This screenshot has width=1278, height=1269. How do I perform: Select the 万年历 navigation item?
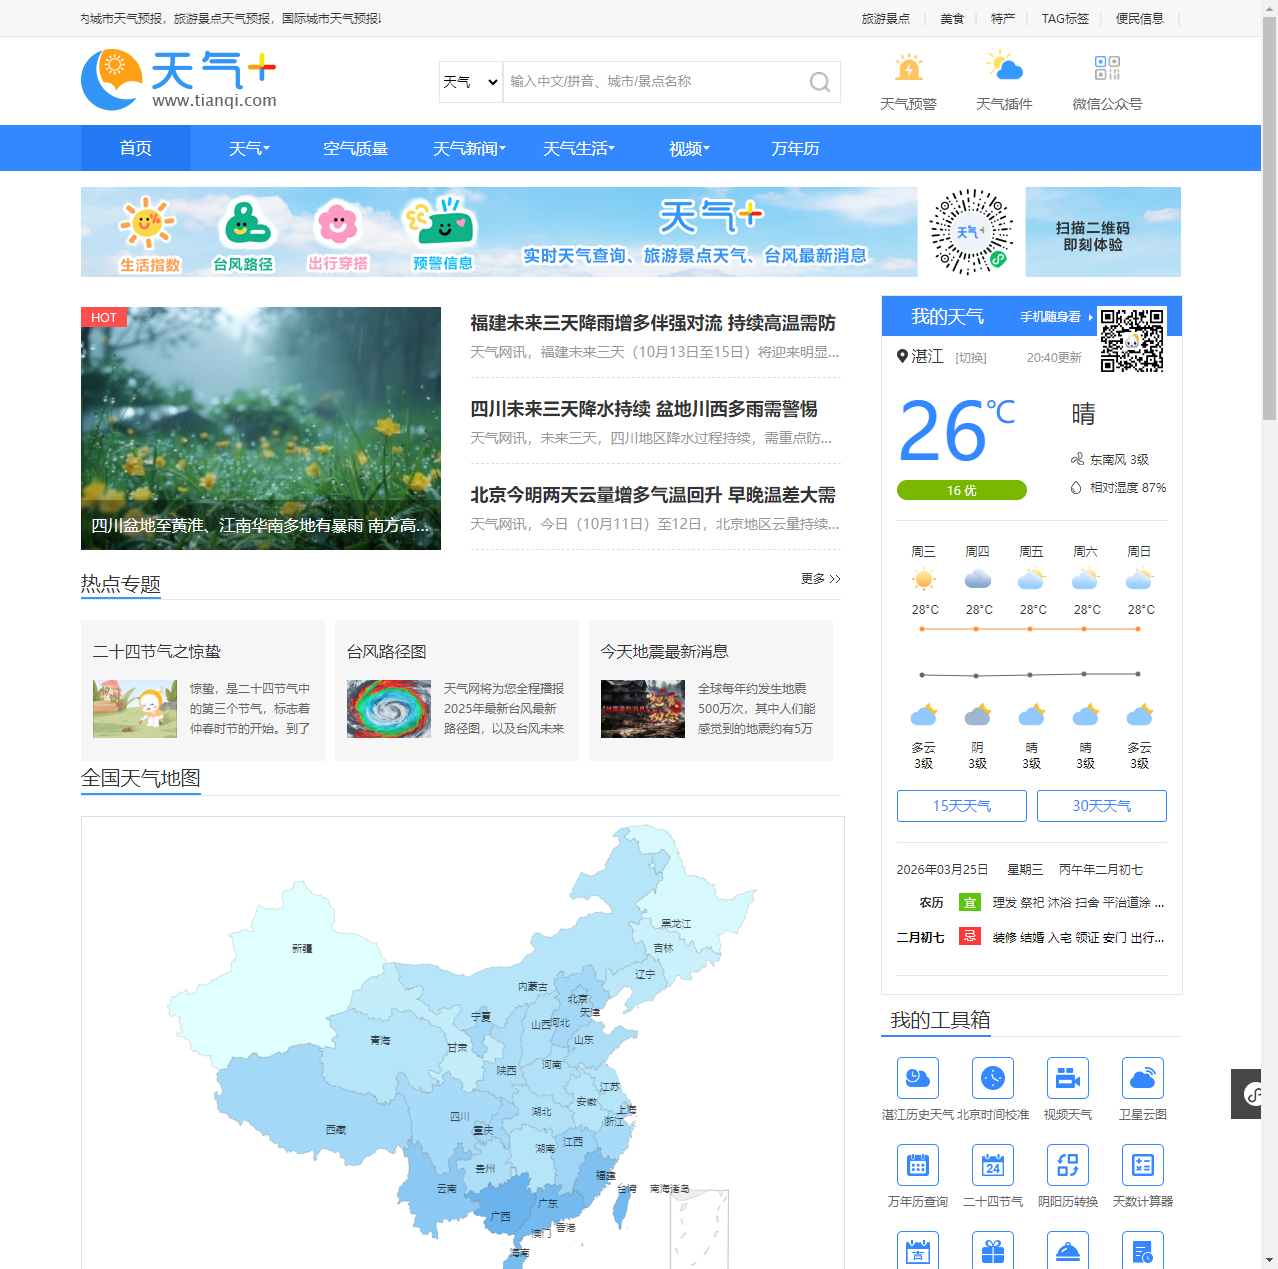pos(795,149)
